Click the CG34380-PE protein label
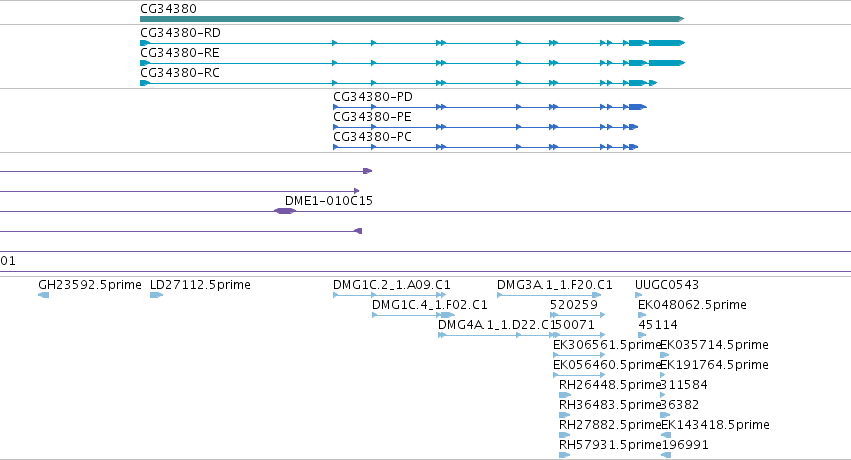This screenshot has width=851, height=460. (372, 117)
